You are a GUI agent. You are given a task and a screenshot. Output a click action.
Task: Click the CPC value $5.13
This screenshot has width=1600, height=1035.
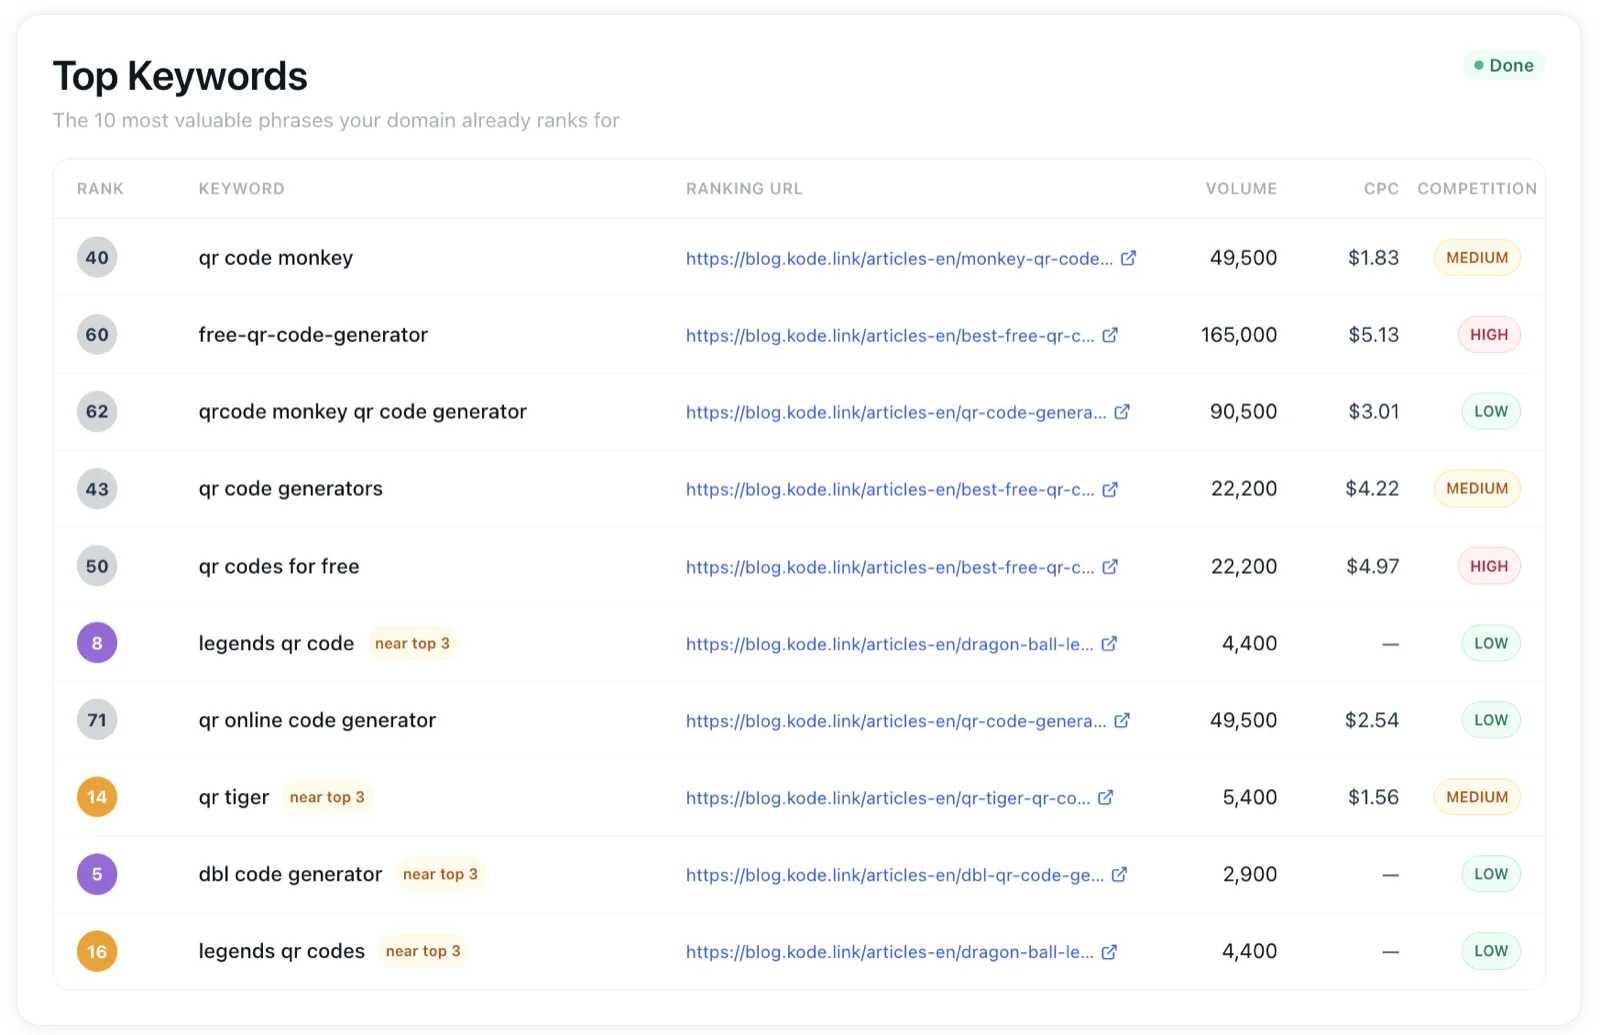point(1373,335)
